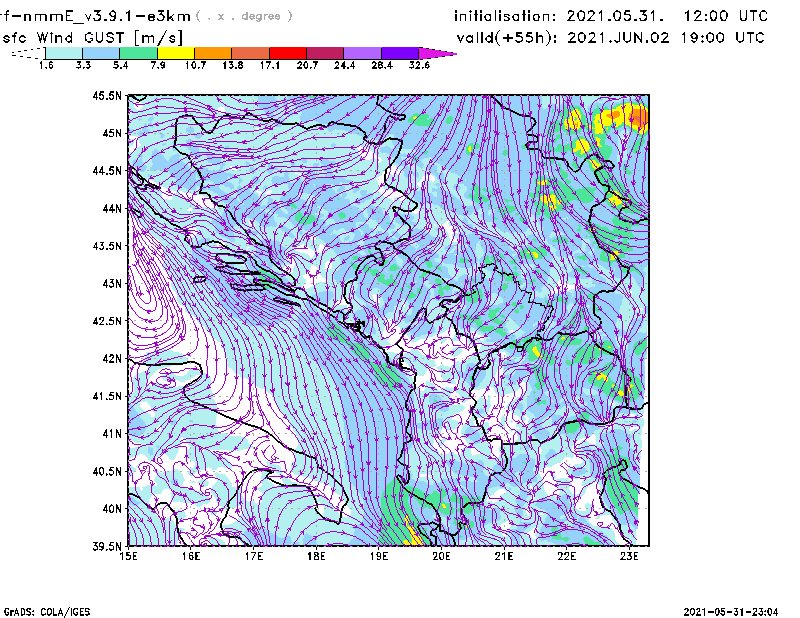The image size is (800, 618).
Task: Click the 44.5N latitude axis label
Action: [x=107, y=170]
